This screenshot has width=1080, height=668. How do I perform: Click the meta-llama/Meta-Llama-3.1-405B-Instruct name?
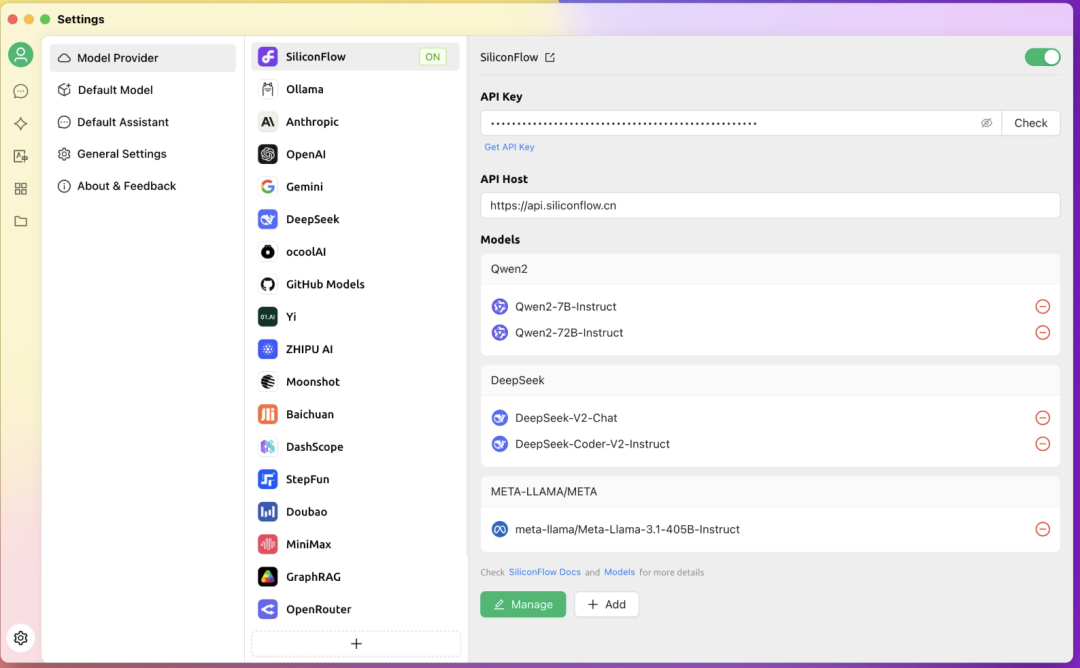(x=627, y=529)
